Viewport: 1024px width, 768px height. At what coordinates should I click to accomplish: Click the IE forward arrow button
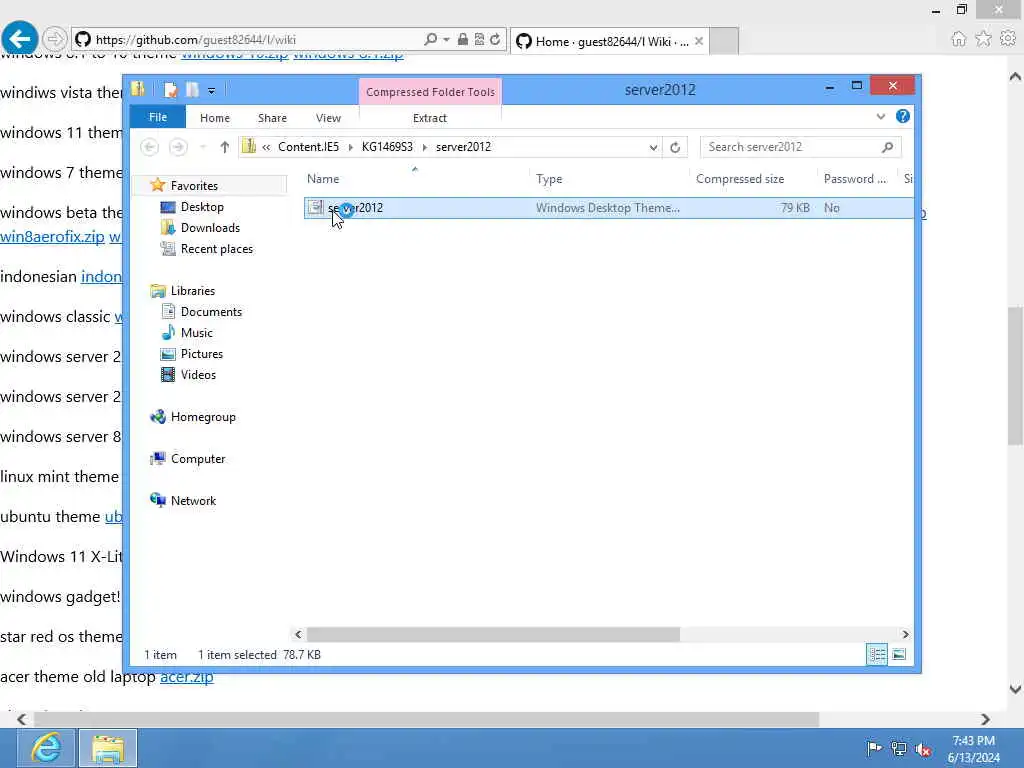[55, 39]
